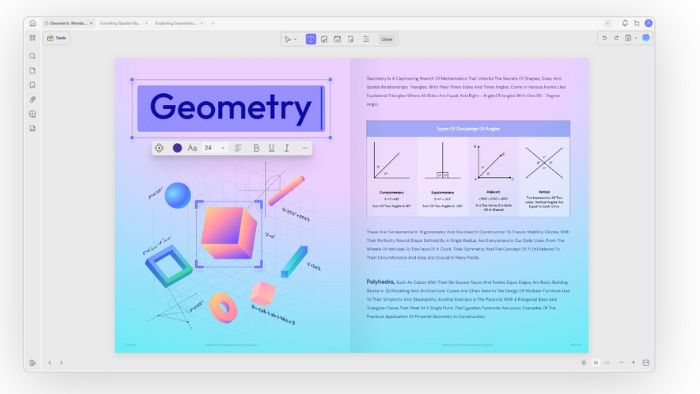Expand the cursor select tool dropdown arrow
This screenshot has width=700, height=394.
coord(295,39)
